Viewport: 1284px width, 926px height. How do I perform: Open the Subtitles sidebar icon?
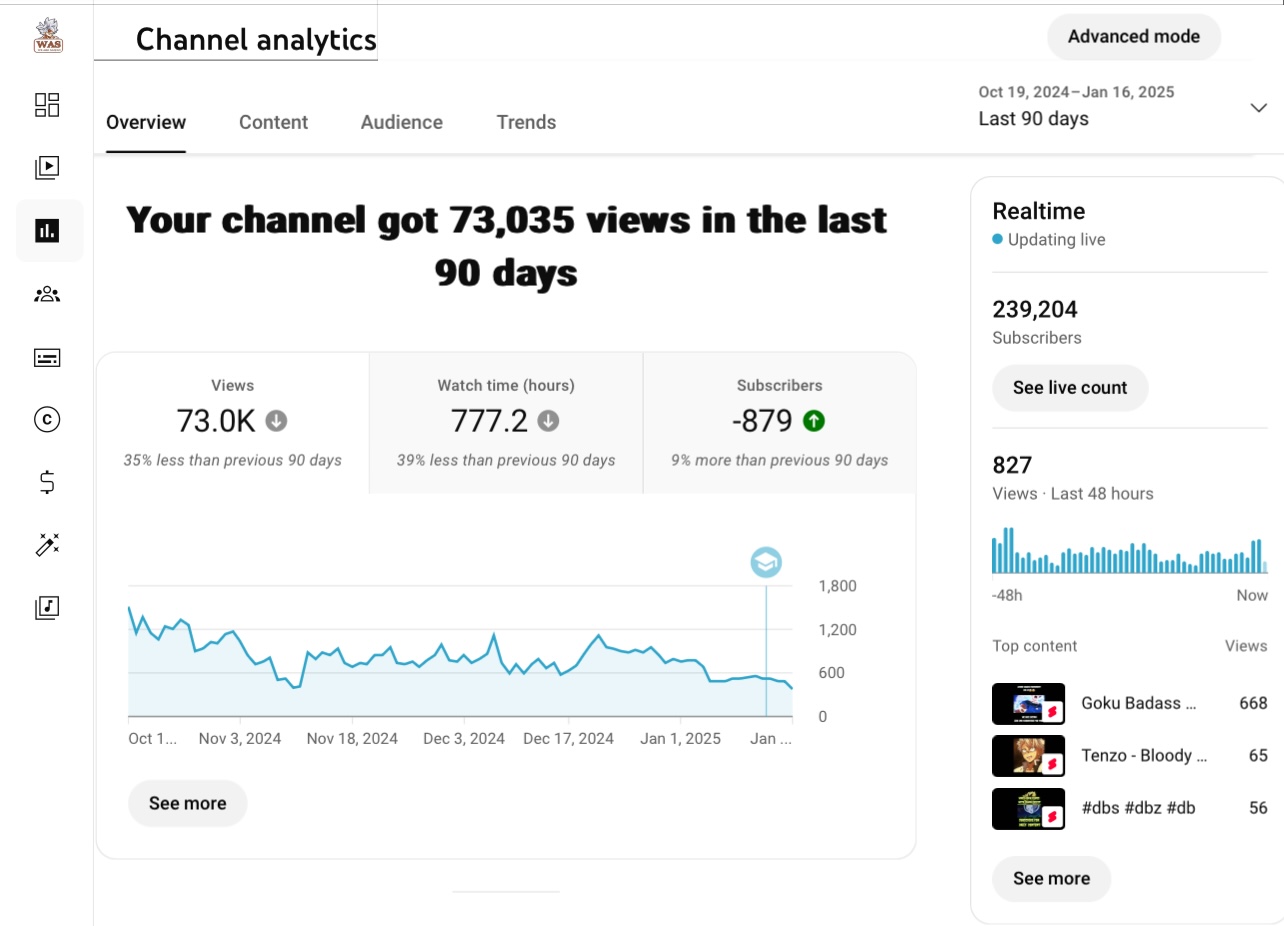[47, 357]
